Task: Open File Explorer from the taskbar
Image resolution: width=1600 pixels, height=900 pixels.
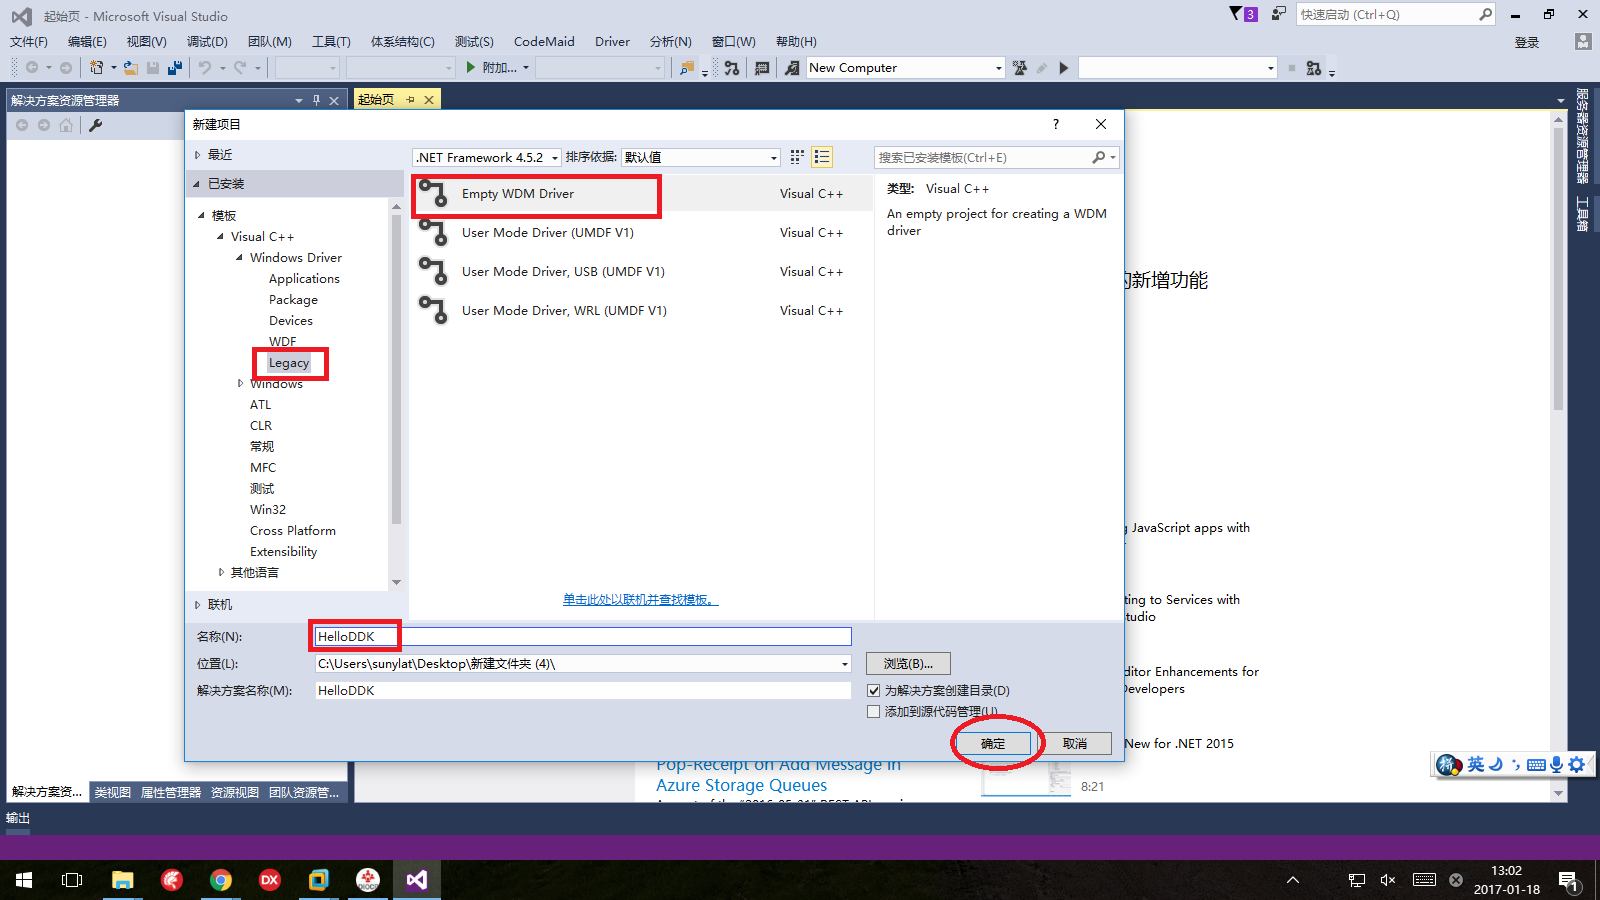Action: click(x=122, y=880)
